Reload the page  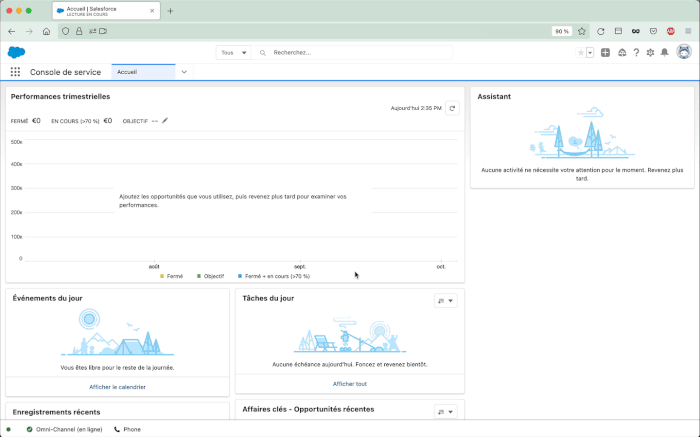click(x=601, y=31)
